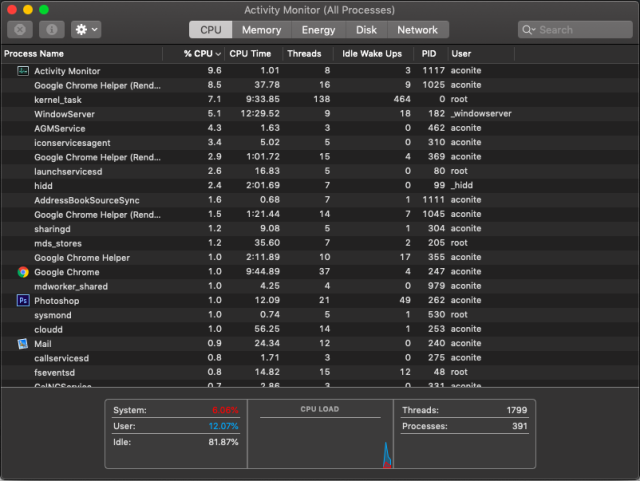Click the Photoshop app icon in list
This screenshot has width=640, height=481.
(x=23, y=300)
